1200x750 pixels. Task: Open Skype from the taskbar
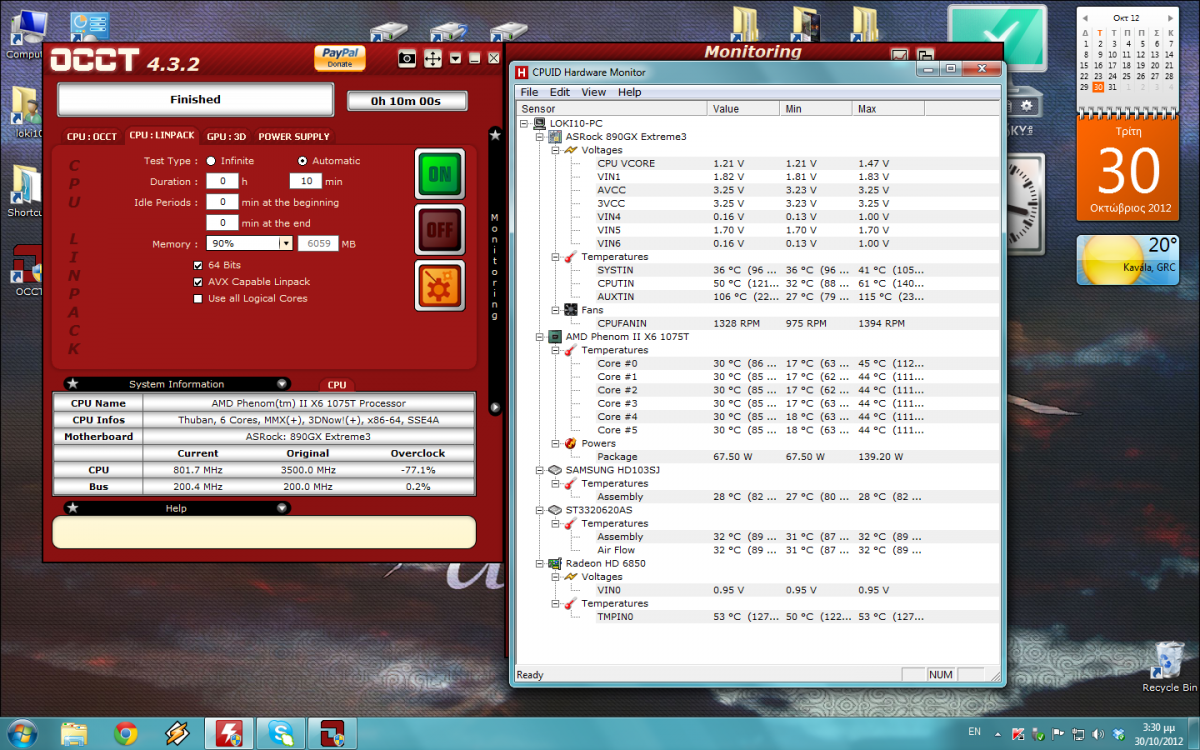(280, 733)
